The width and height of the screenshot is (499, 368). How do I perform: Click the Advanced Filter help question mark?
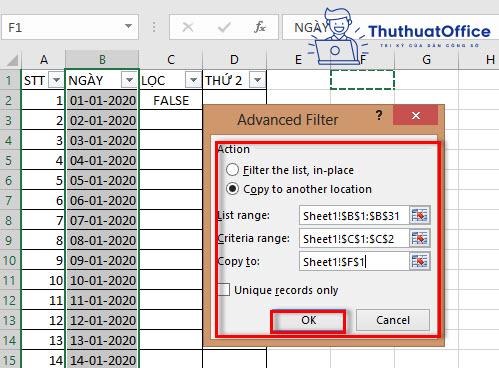click(x=379, y=115)
